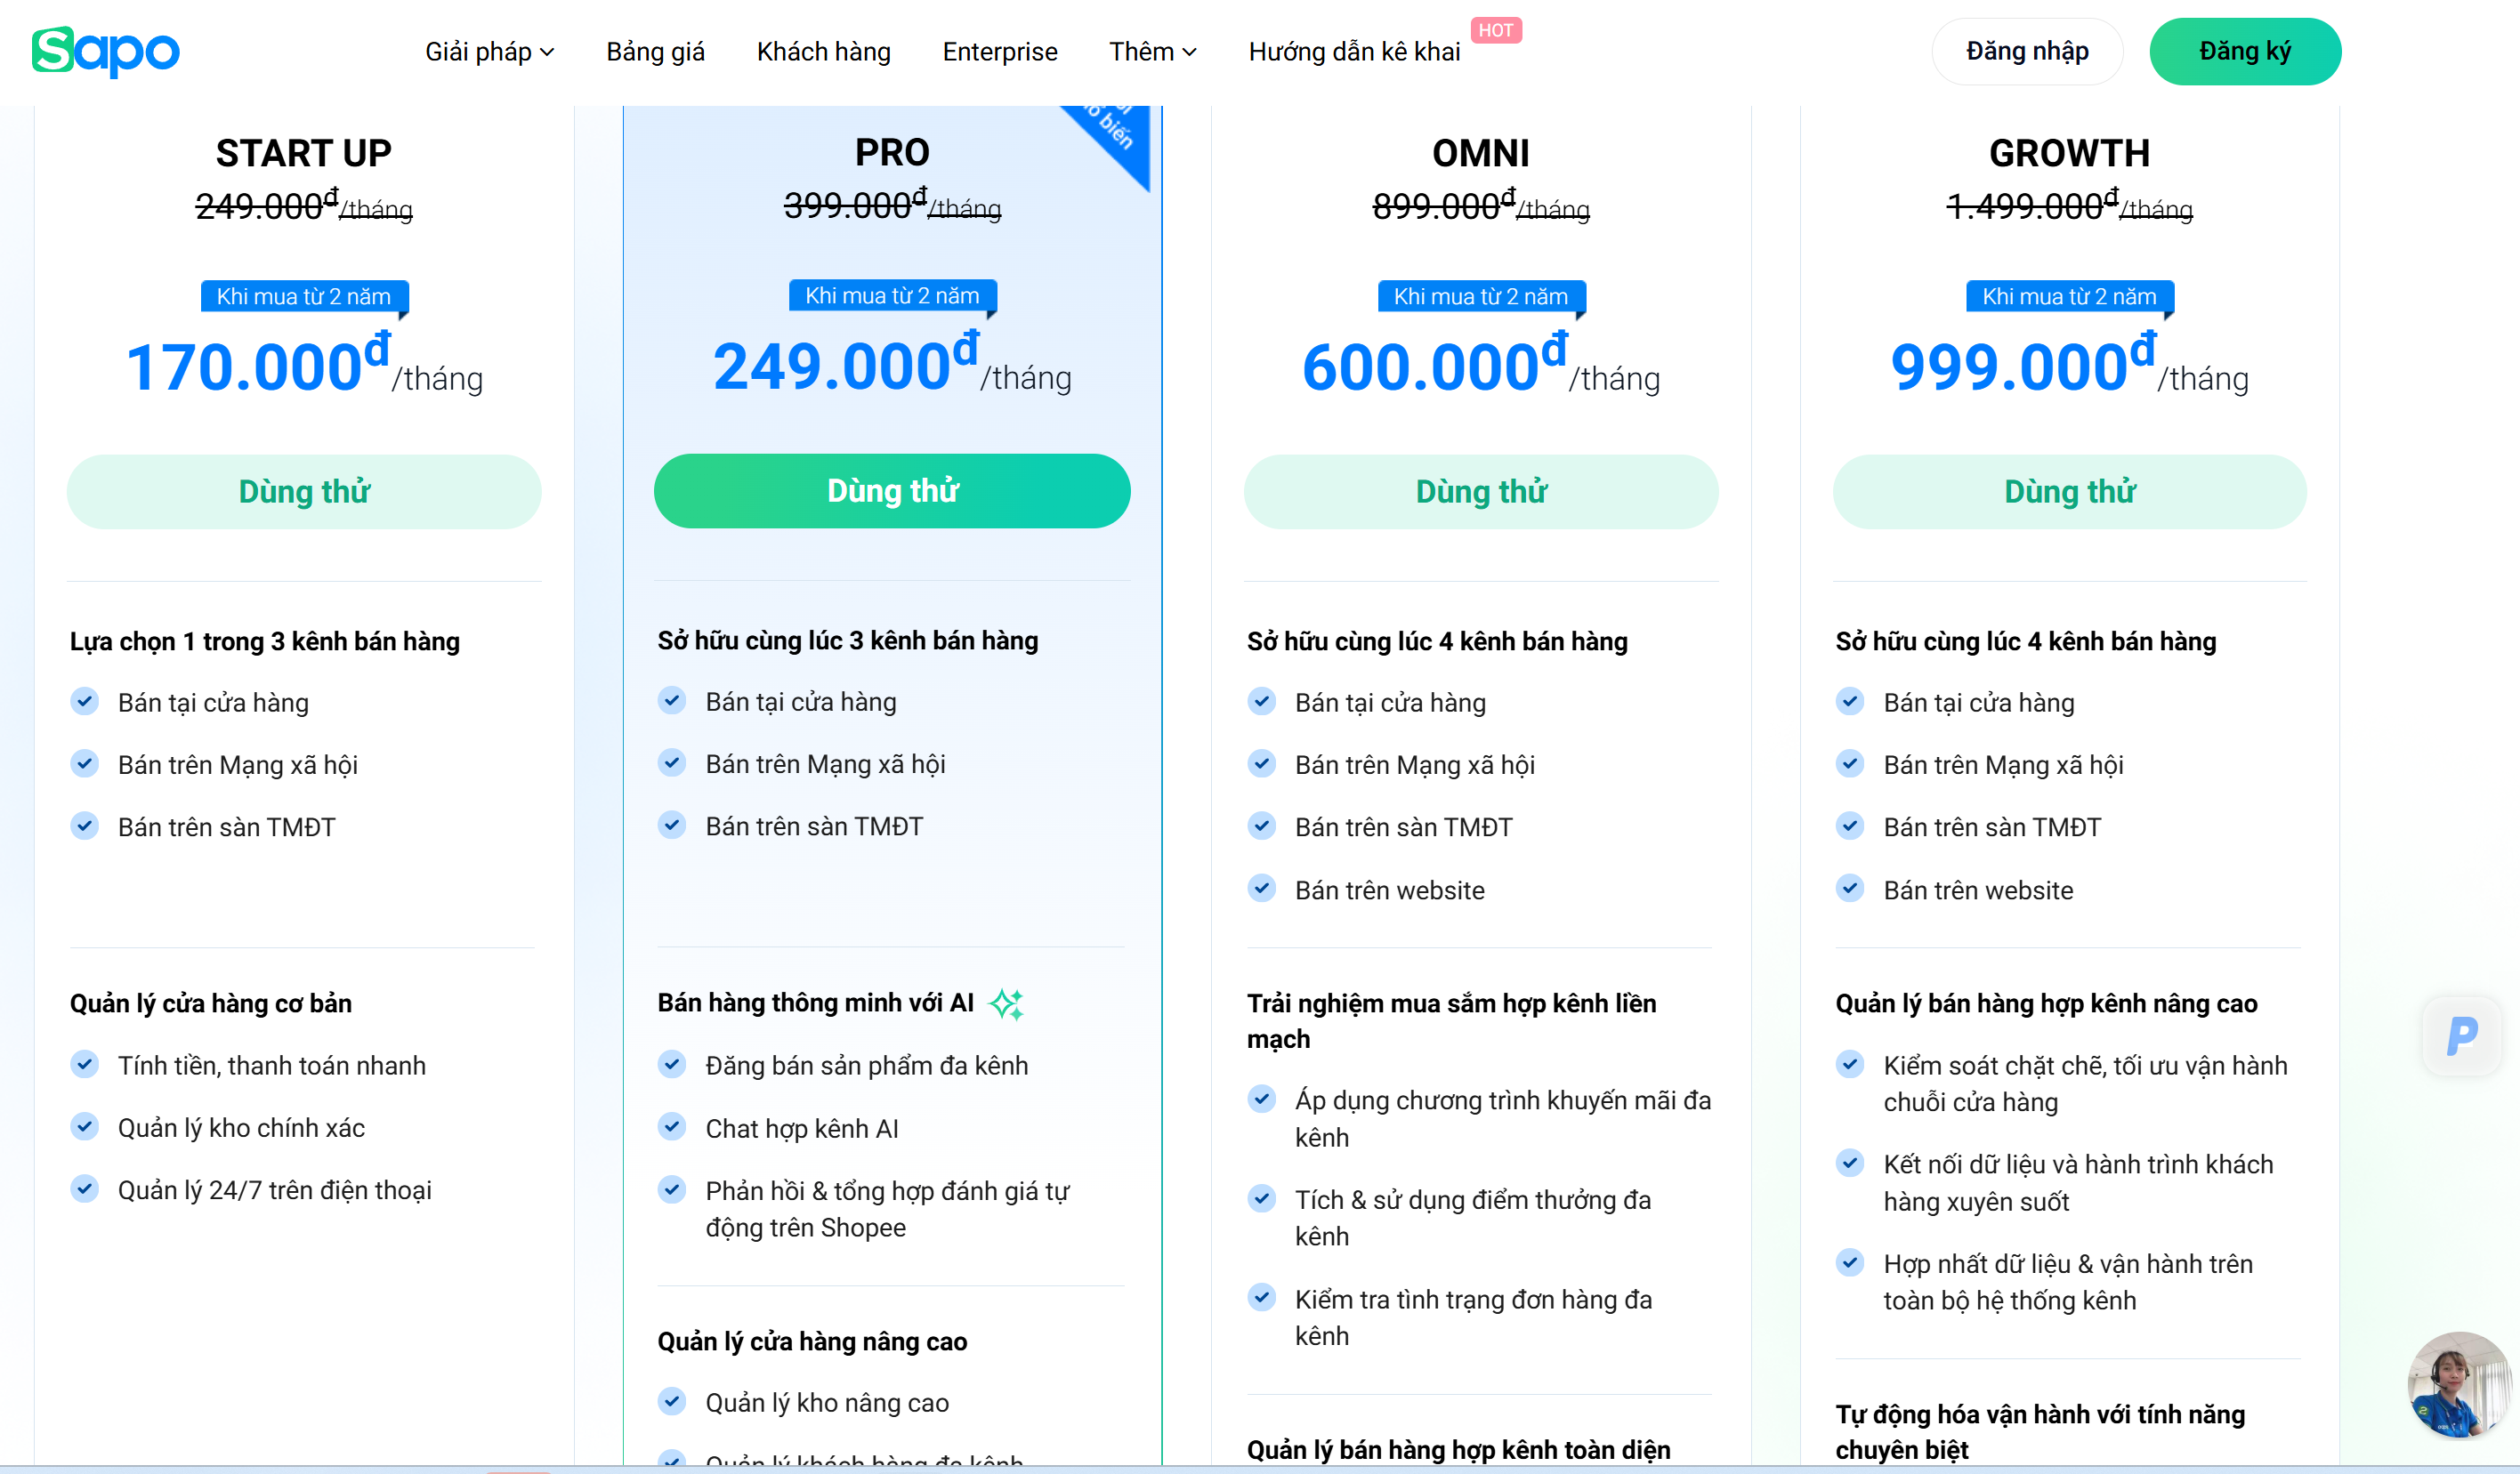Open the Enterprise menu link
This screenshot has height=1474, width=2520.
point(999,52)
